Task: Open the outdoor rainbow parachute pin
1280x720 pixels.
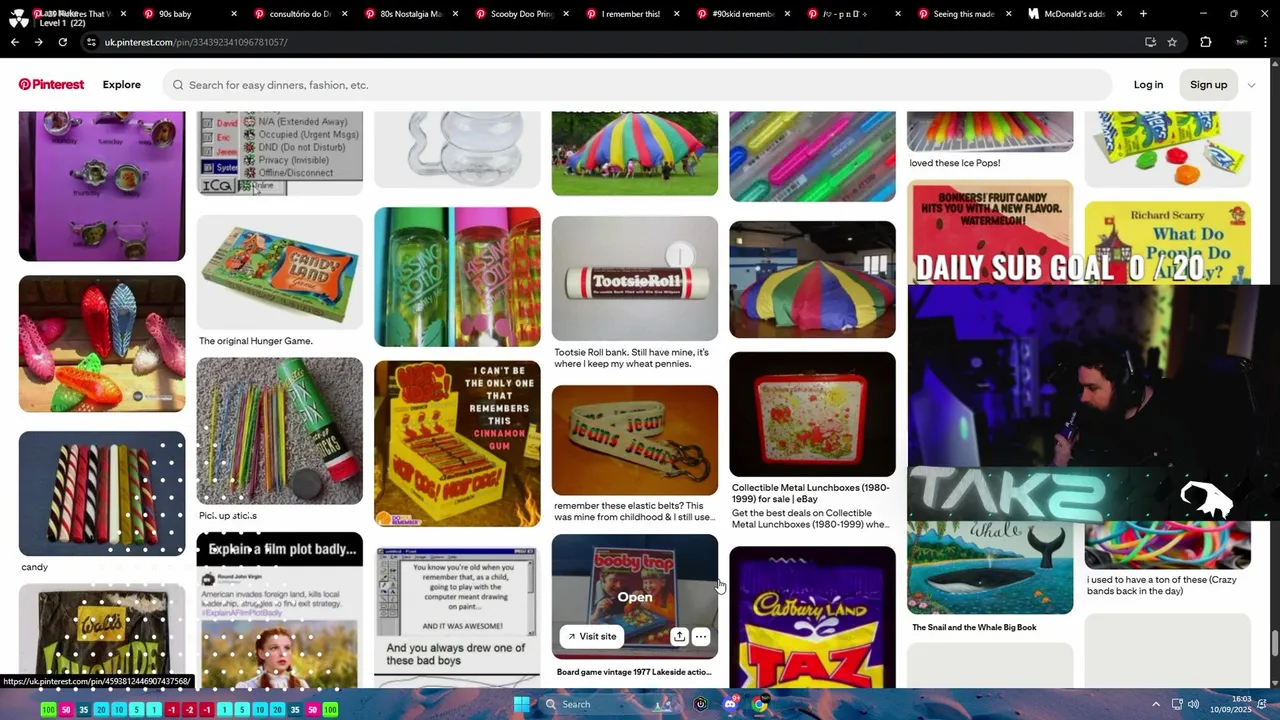Action: click(634, 153)
